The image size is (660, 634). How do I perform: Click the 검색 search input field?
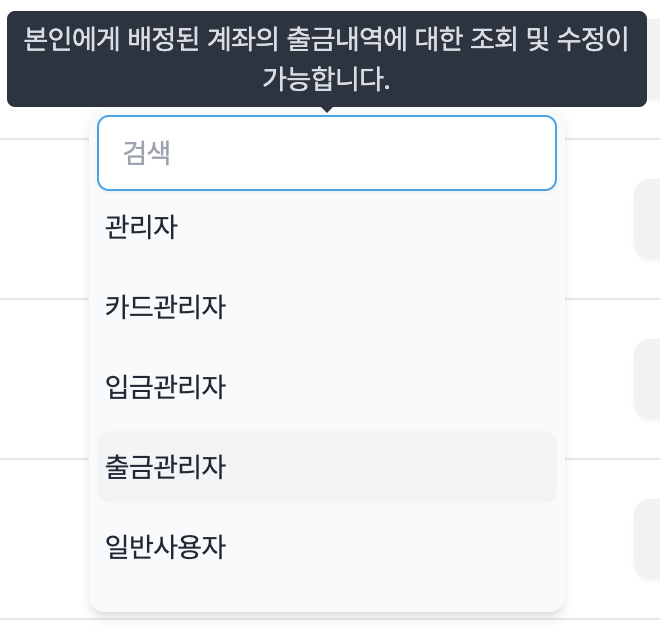pyautogui.click(x=326, y=153)
